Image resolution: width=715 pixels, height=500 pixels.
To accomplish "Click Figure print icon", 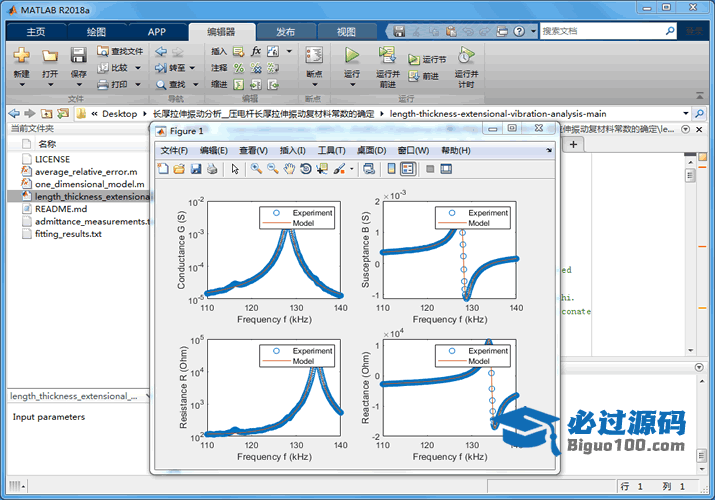I will coord(212,169).
